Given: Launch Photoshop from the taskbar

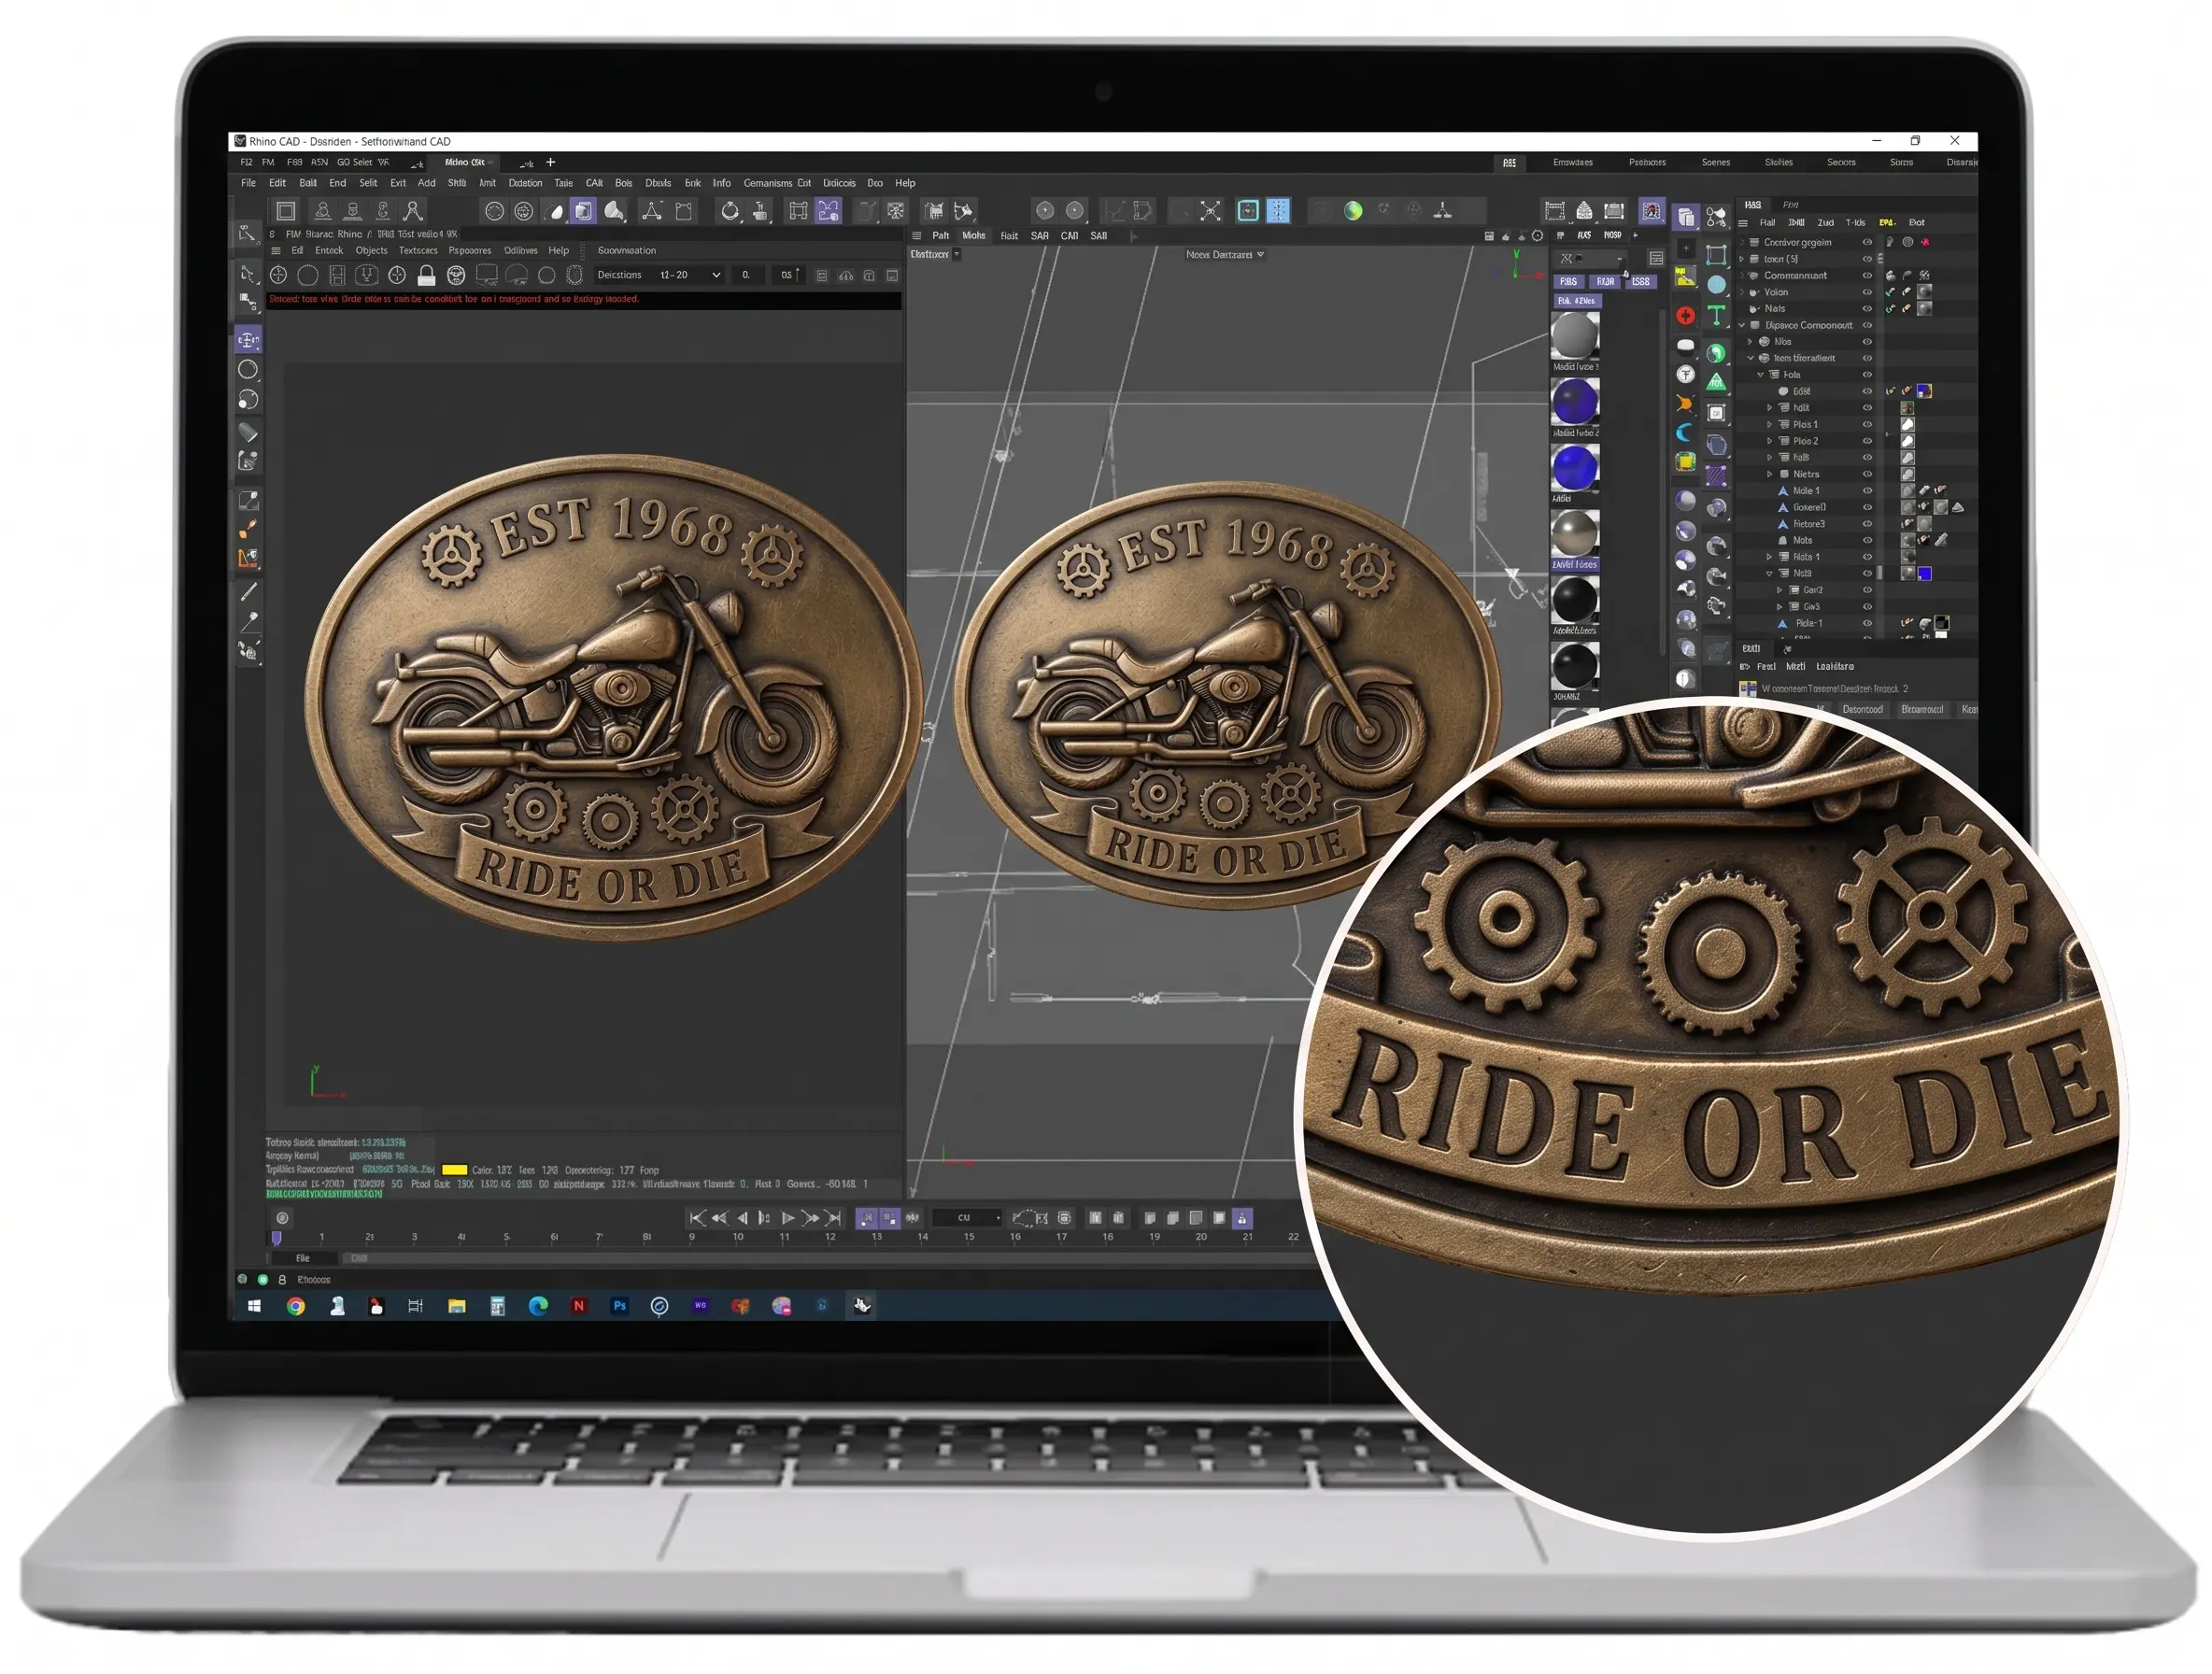Looking at the screenshot, I should (619, 1306).
